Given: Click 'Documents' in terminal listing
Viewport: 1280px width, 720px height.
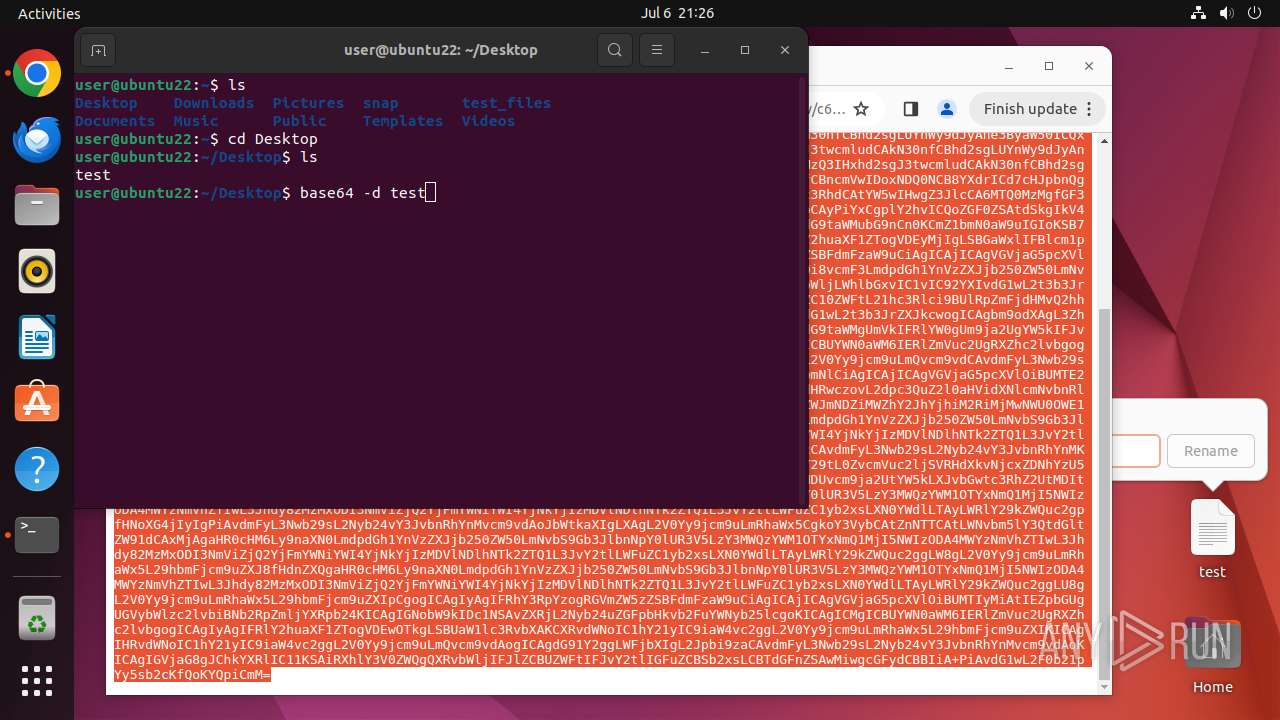Looking at the screenshot, I should click(115, 121).
